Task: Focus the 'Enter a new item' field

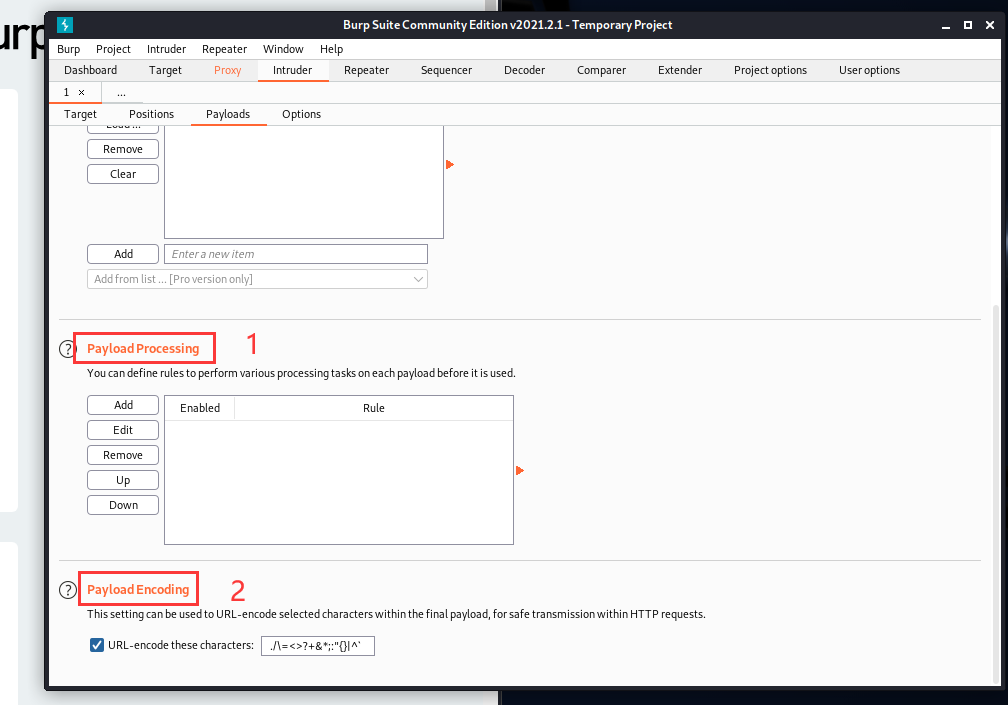Action: 296,254
